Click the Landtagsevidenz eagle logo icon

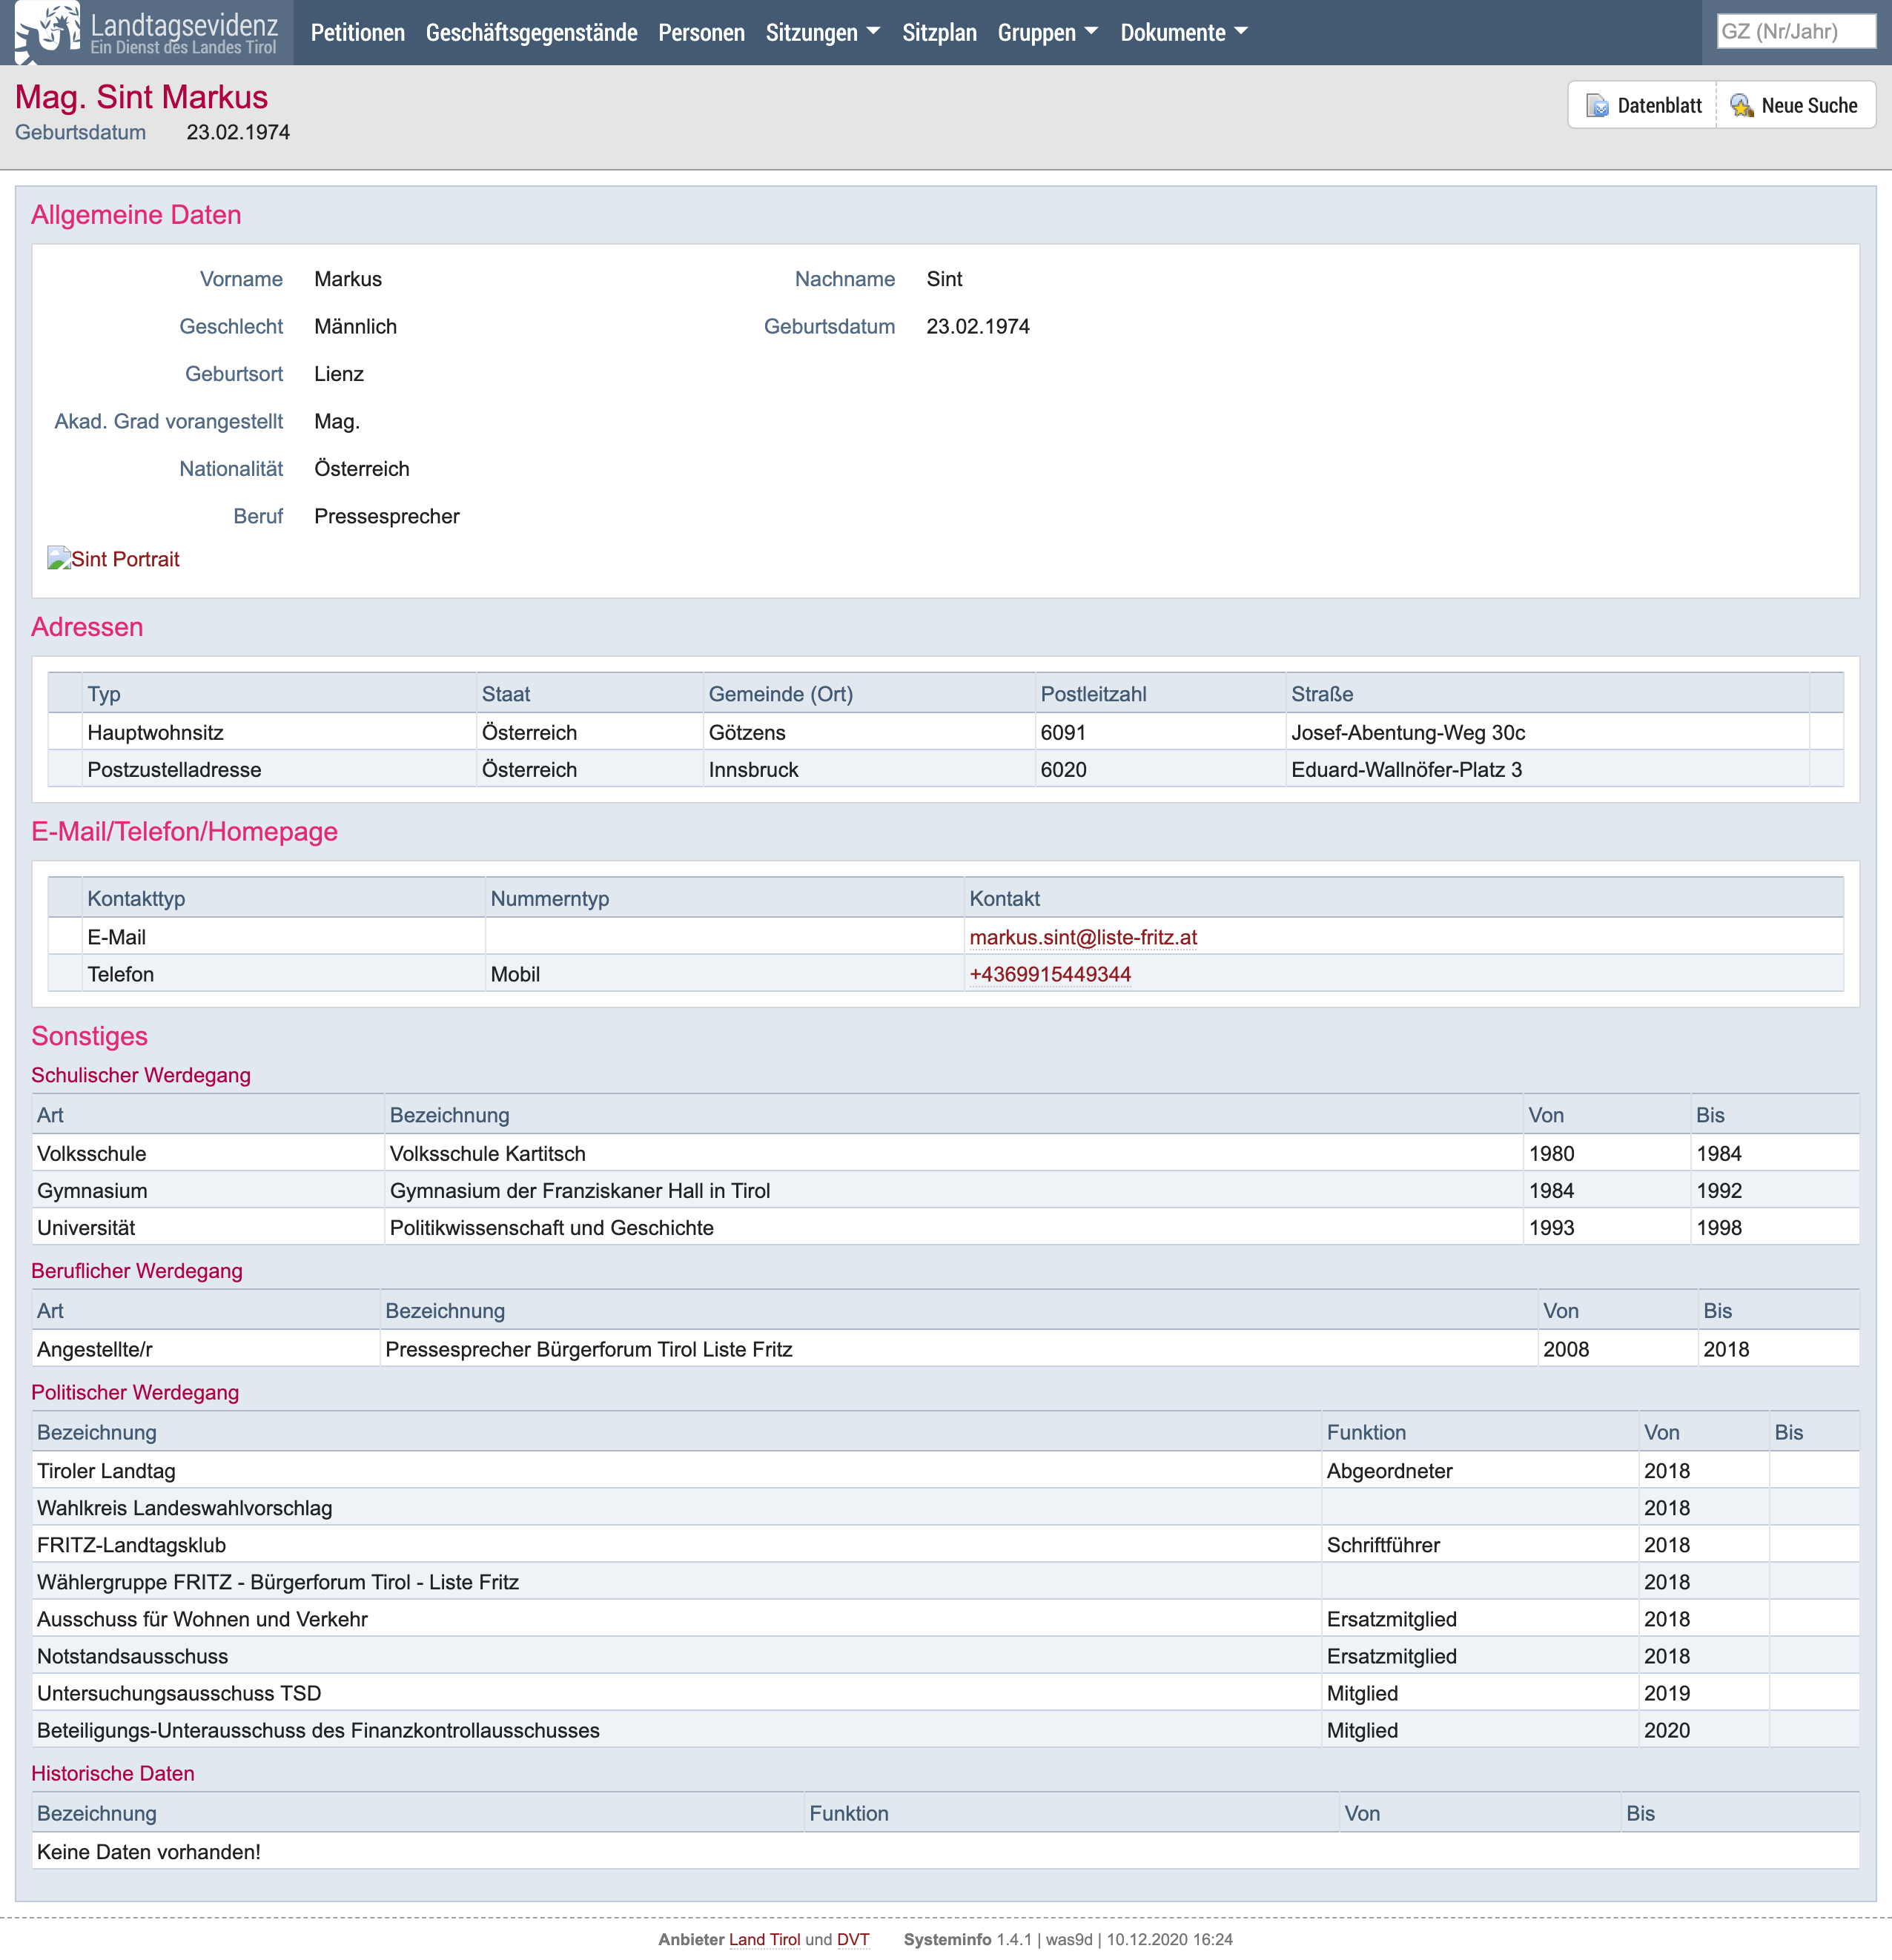click(x=47, y=32)
